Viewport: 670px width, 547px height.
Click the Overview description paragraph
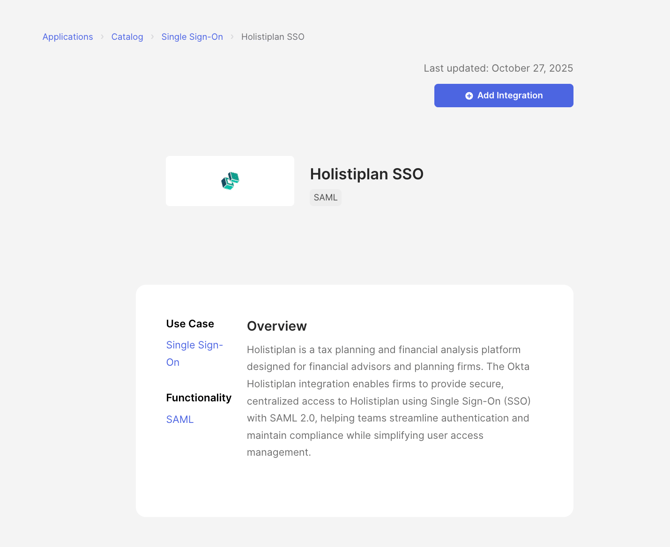(389, 401)
